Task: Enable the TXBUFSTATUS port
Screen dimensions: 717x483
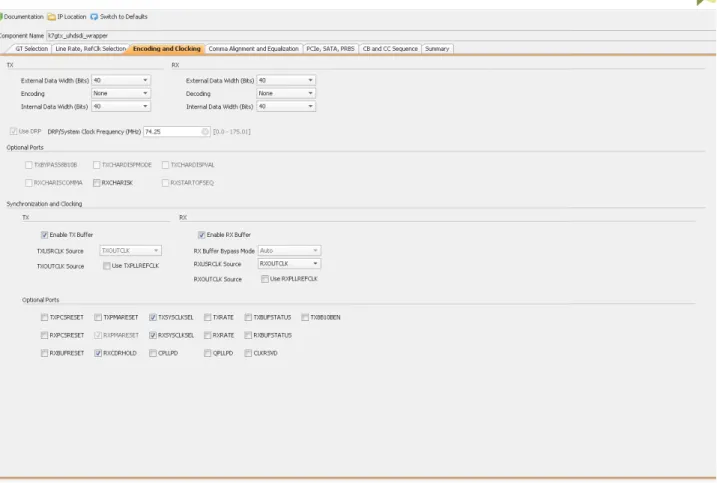Action: point(248,317)
